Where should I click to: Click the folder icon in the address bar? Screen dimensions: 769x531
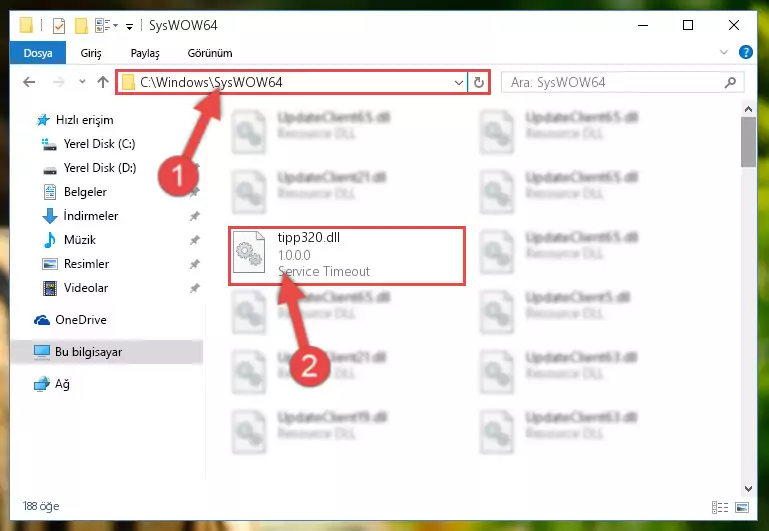tap(128, 82)
